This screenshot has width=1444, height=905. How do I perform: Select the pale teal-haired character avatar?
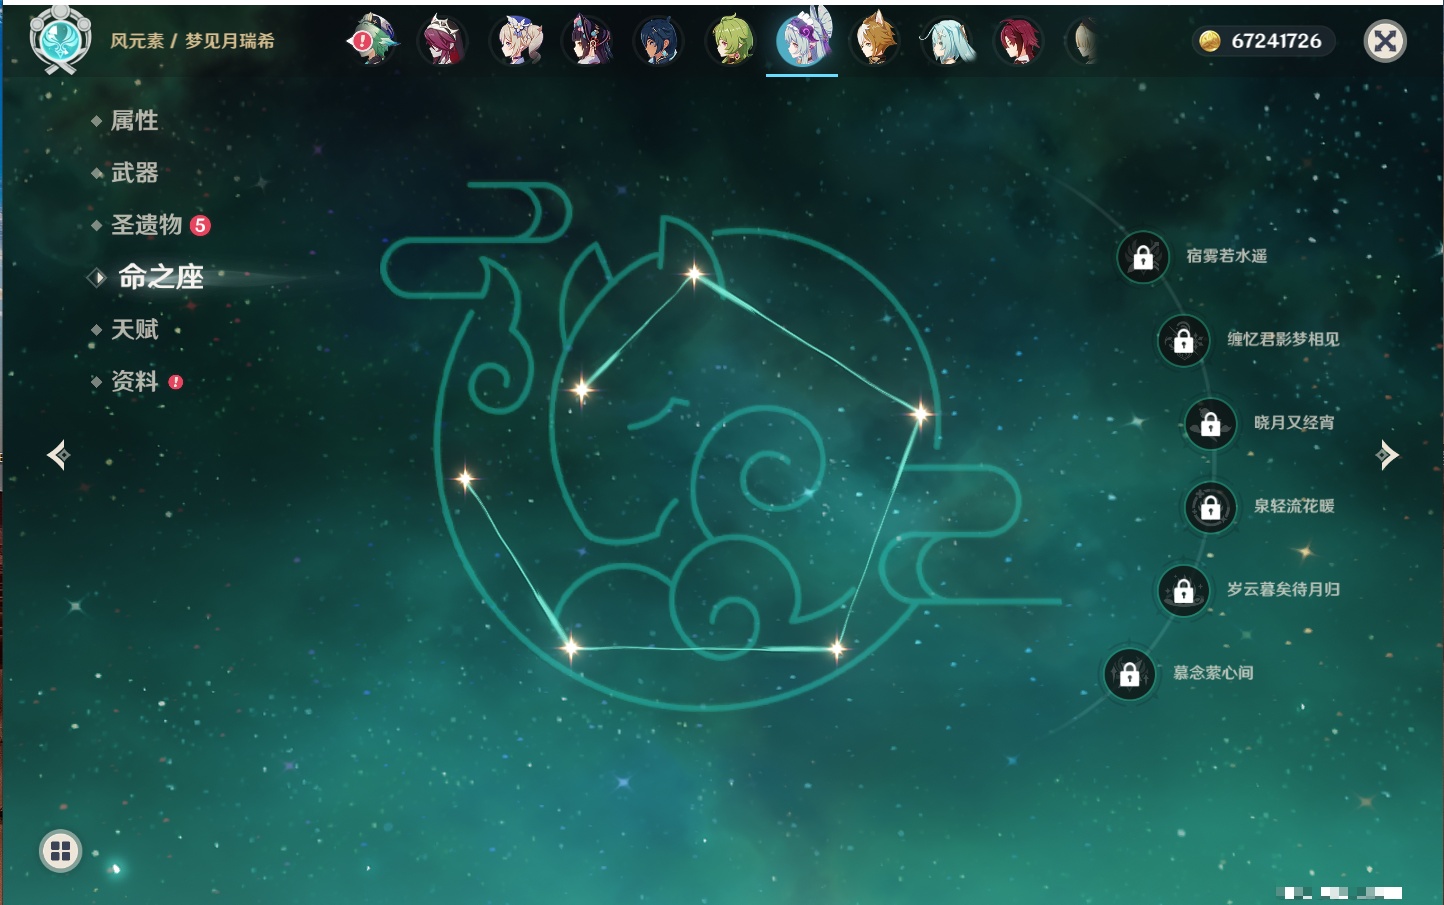point(946,41)
